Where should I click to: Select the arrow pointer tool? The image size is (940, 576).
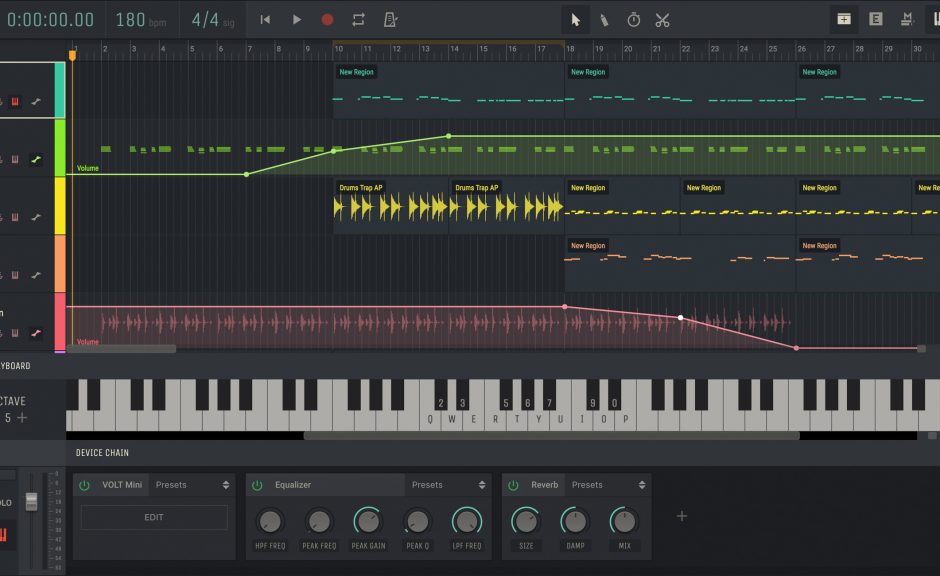[x=575, y=19]
